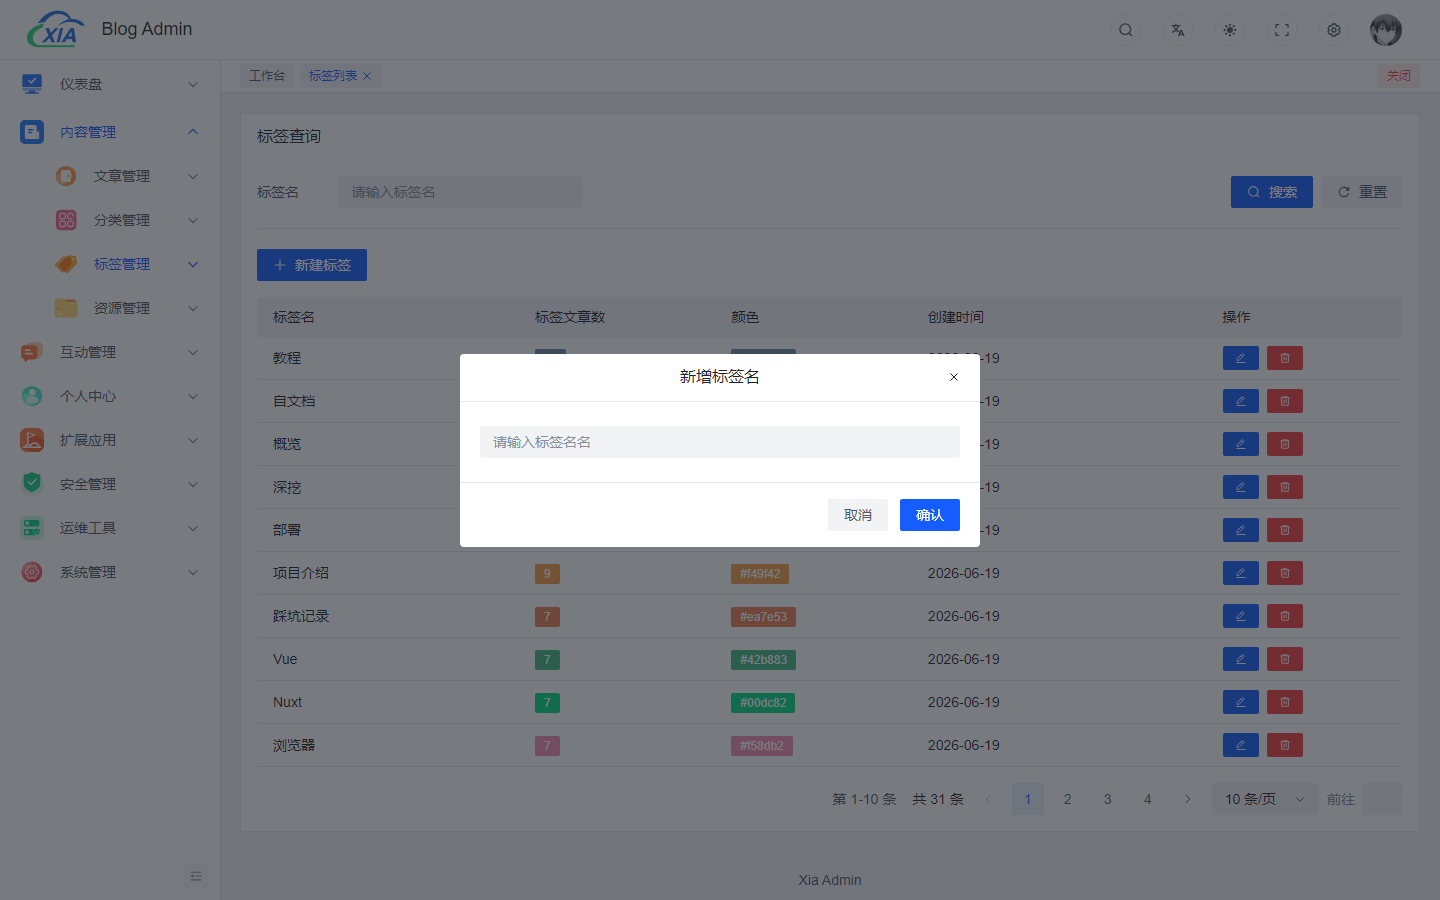Screen dimensions: 1440x900
Task: Click the #f58db2 color tag
Action: point(762,746)
